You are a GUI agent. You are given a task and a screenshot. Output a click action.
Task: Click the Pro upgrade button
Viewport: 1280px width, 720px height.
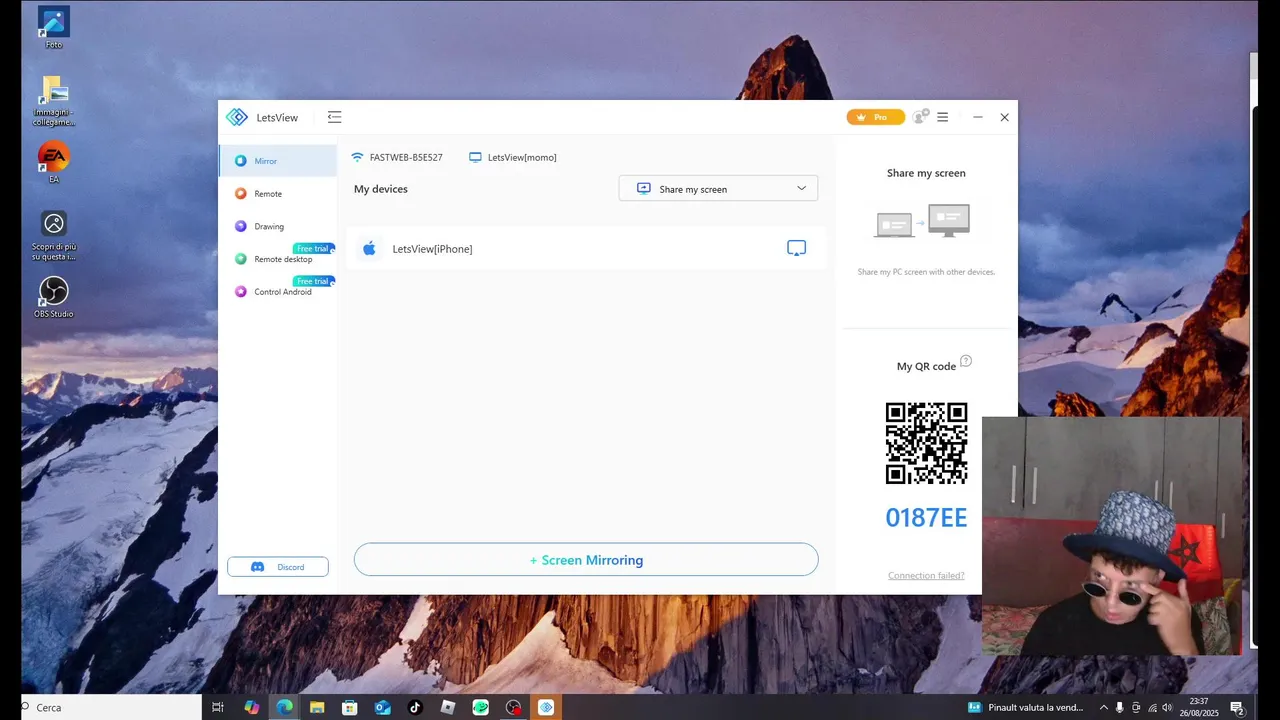point(875,117)
